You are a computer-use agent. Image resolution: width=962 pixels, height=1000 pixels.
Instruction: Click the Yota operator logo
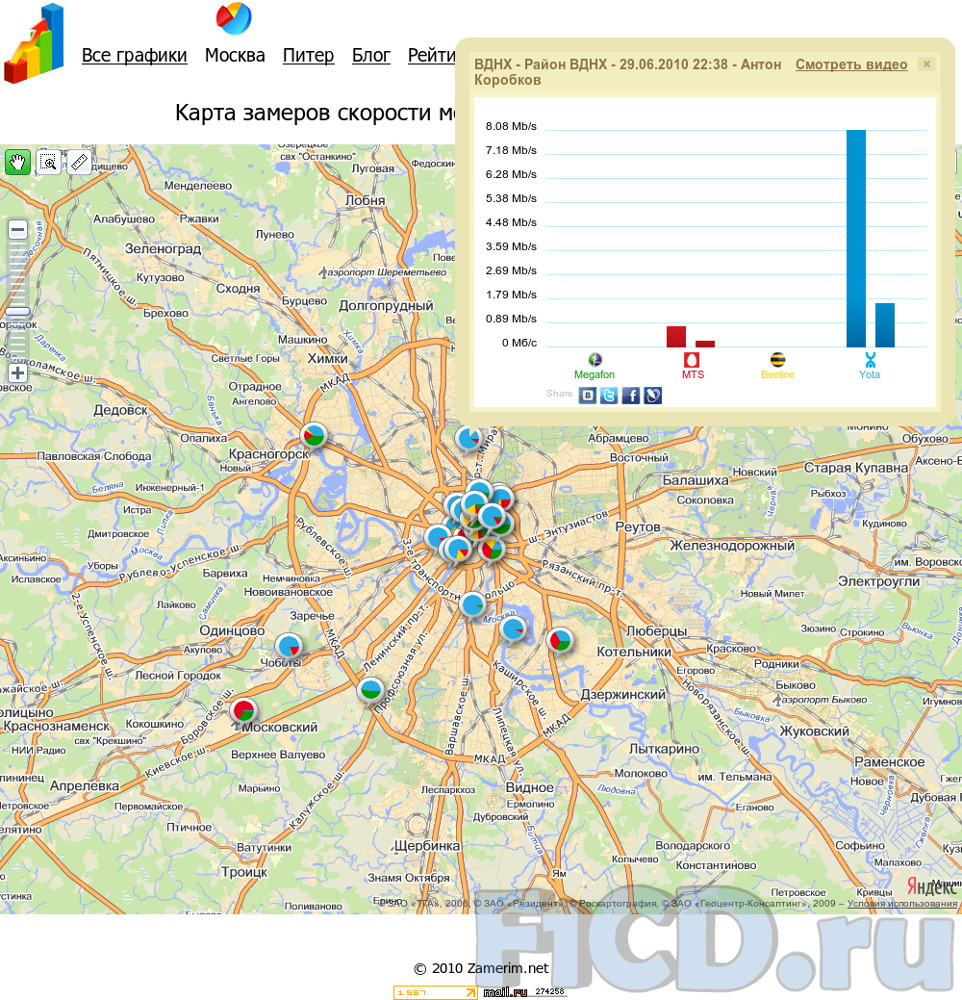click(870, 360)
